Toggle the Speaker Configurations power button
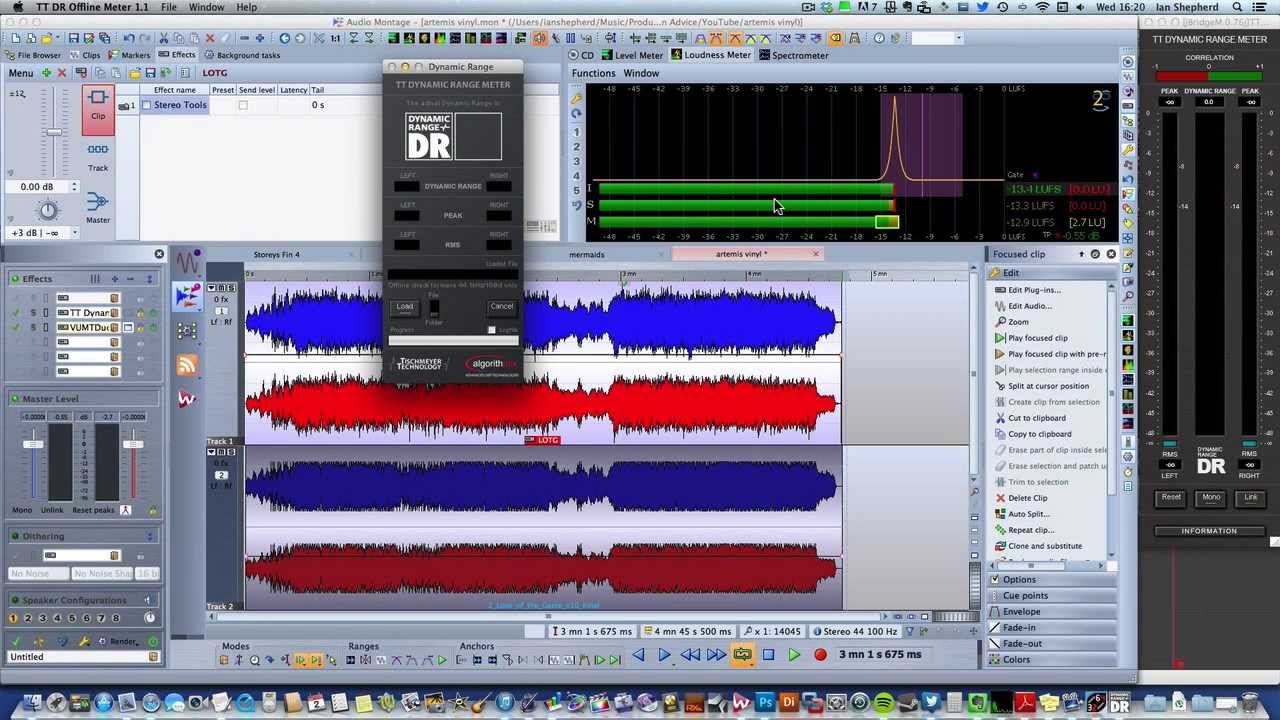Viewport: 1280px width, 720px height. (15, 600)
